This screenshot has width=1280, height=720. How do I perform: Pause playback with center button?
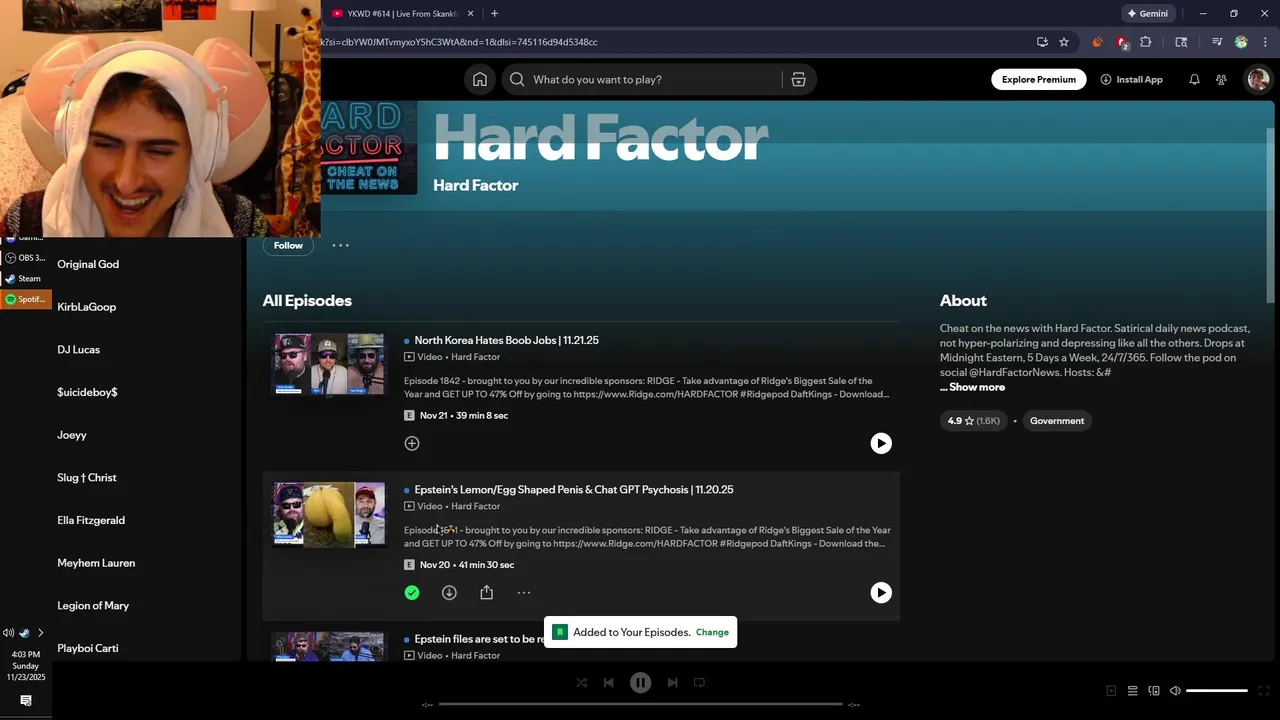pos(640,683)
